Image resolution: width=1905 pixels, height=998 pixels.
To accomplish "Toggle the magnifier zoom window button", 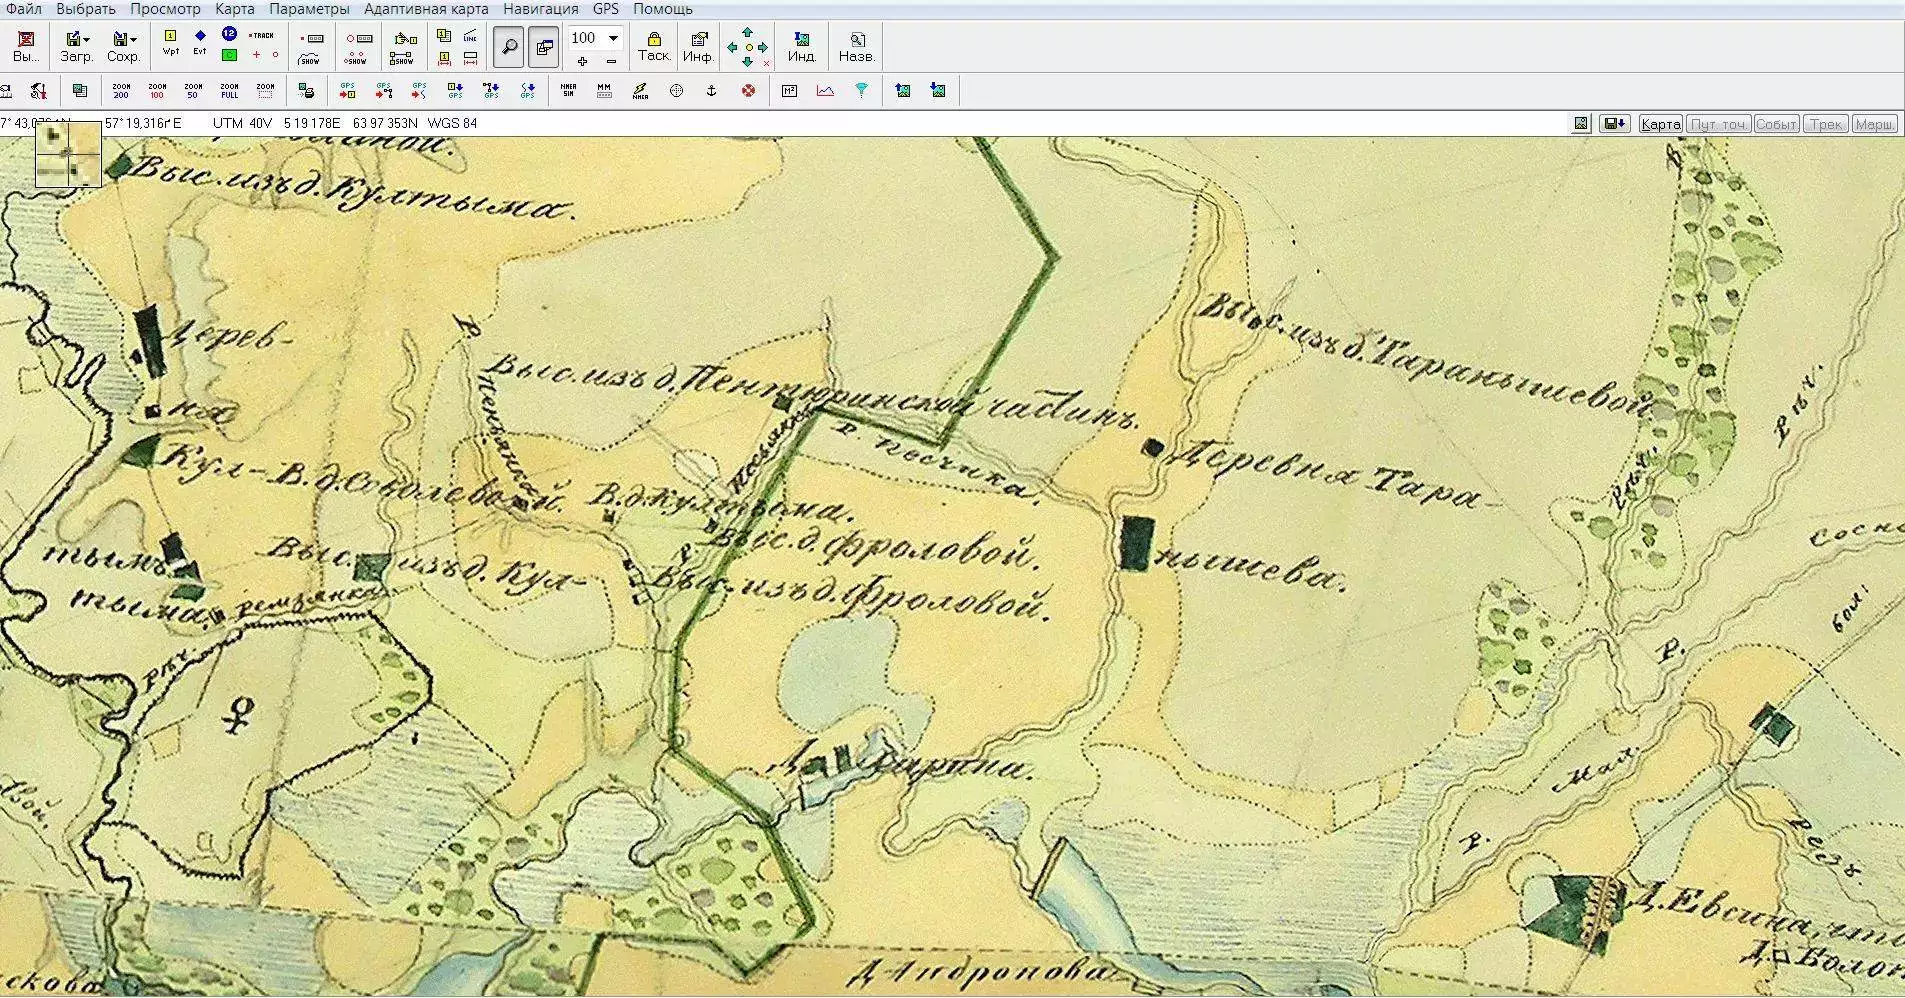I will coord(508,48).
